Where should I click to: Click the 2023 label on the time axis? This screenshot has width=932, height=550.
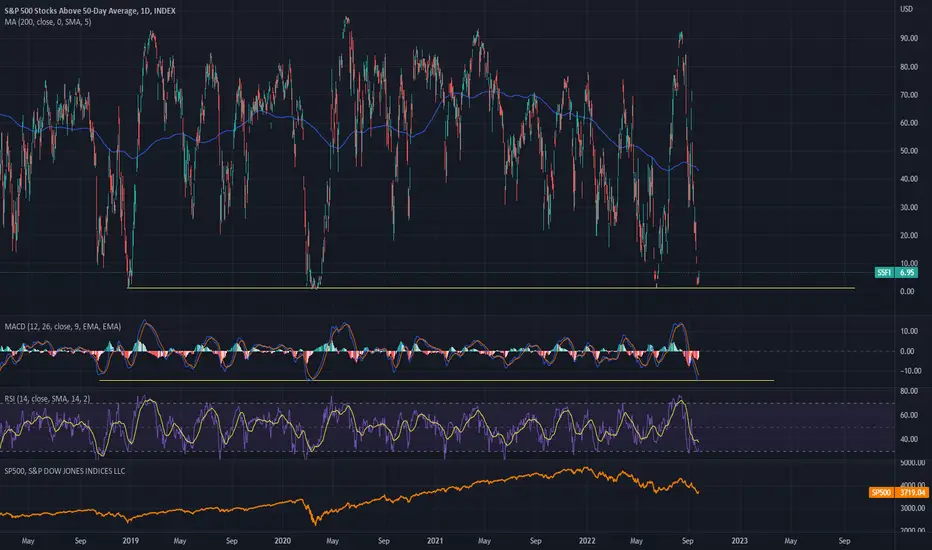tap(739, 541)
